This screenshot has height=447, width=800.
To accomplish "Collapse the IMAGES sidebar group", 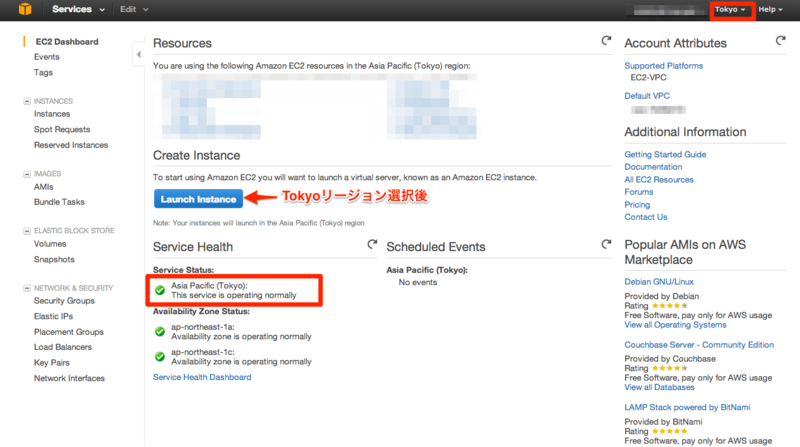I will 27,174.
